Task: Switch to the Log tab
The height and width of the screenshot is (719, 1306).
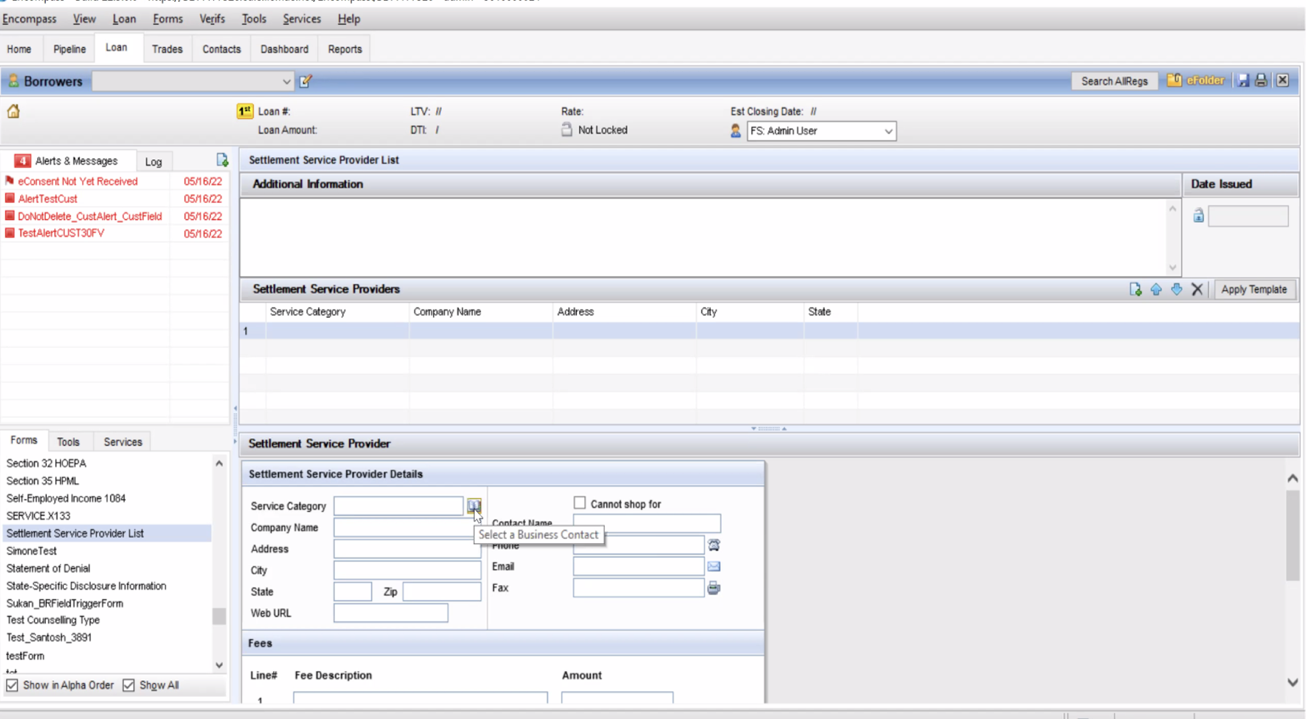Action: coord(153,161)
